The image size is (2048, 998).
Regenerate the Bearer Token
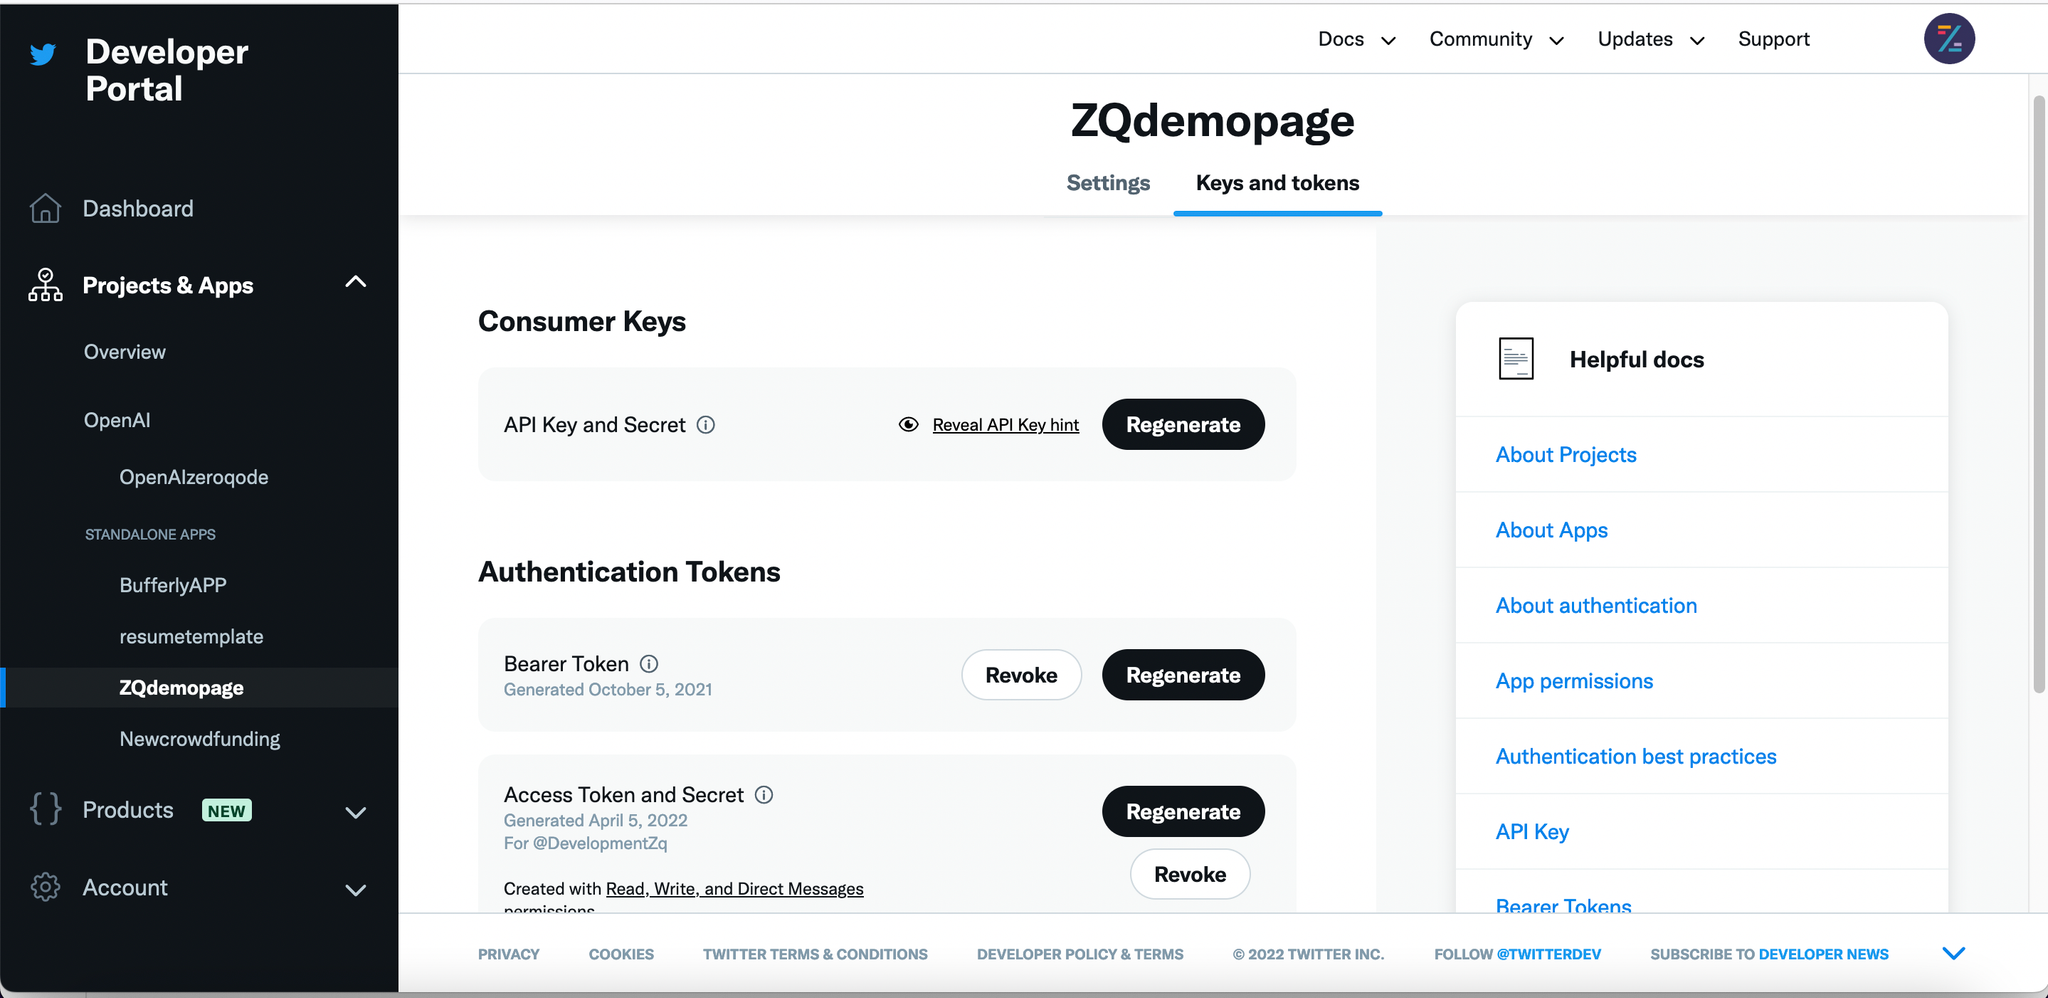pyautogui.click(x=1183, y=675)
